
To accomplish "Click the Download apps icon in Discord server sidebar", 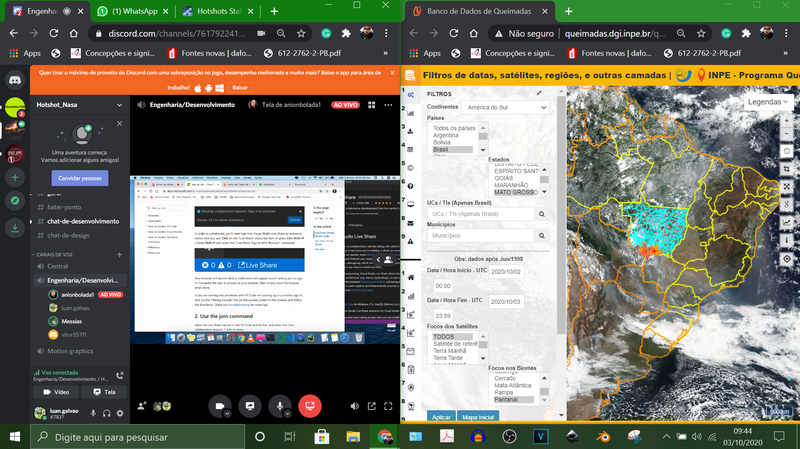I will [15, 228].
